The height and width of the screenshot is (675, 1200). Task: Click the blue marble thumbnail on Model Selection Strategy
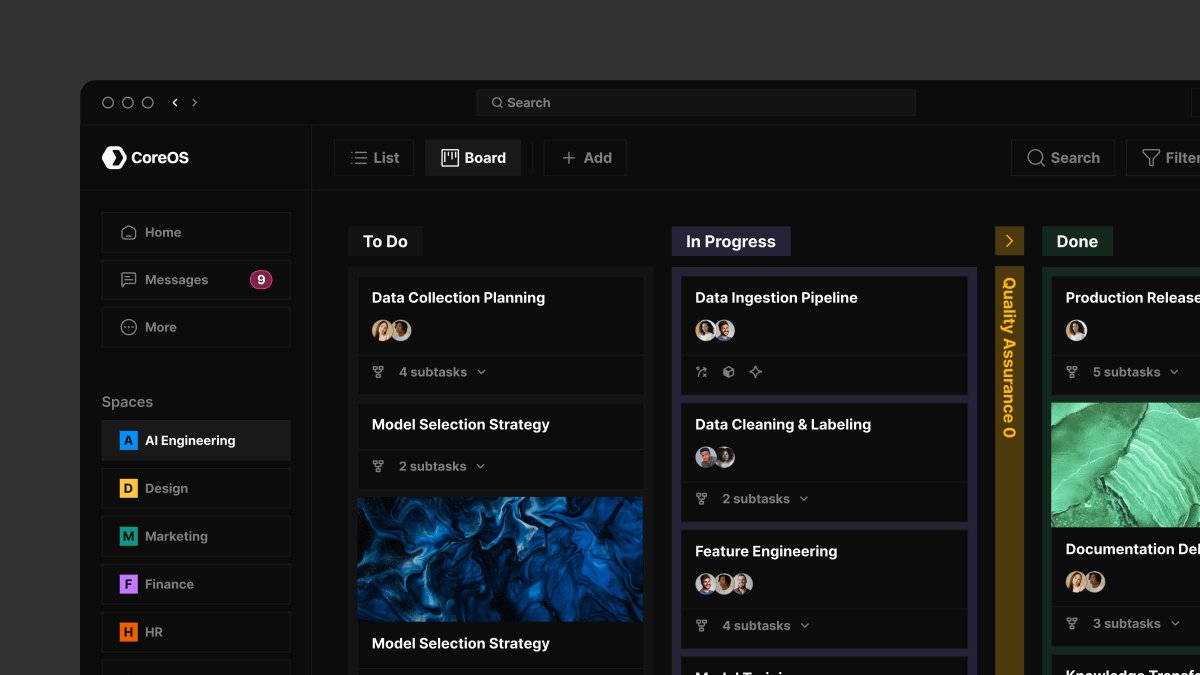[x=500, y=558]
